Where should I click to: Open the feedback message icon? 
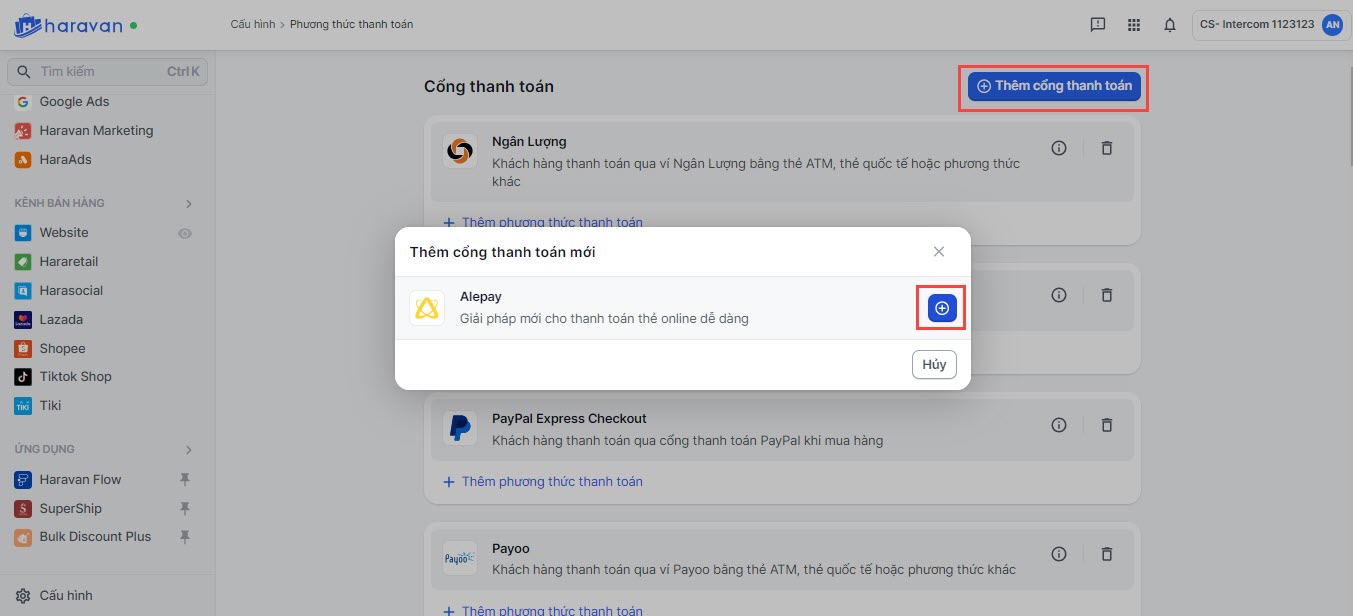(x=1098, y=25)
